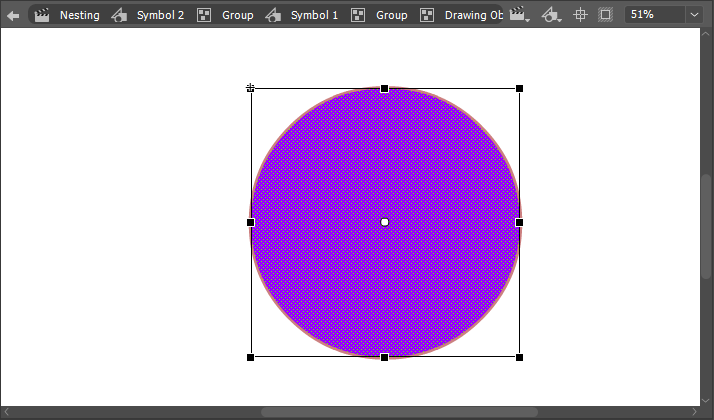Expand the zoom level dropdown arrow
The image size is (714, 420).
click(694, 15)
